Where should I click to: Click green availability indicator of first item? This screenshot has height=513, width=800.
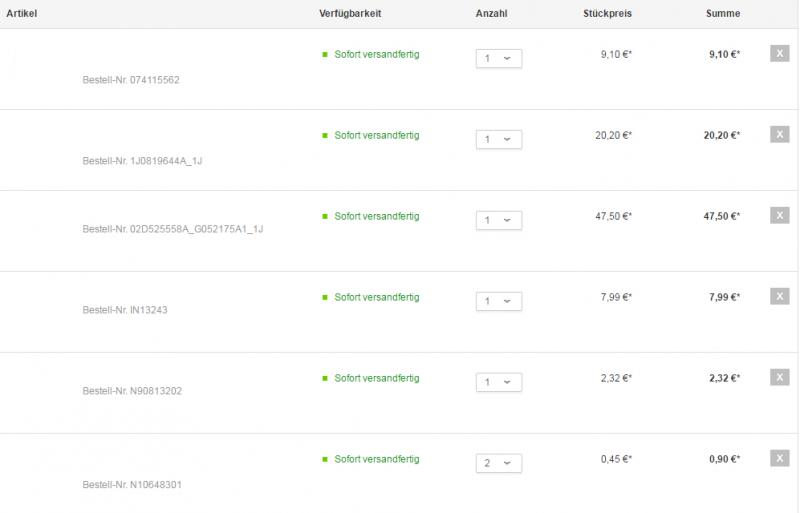point(325,55)
